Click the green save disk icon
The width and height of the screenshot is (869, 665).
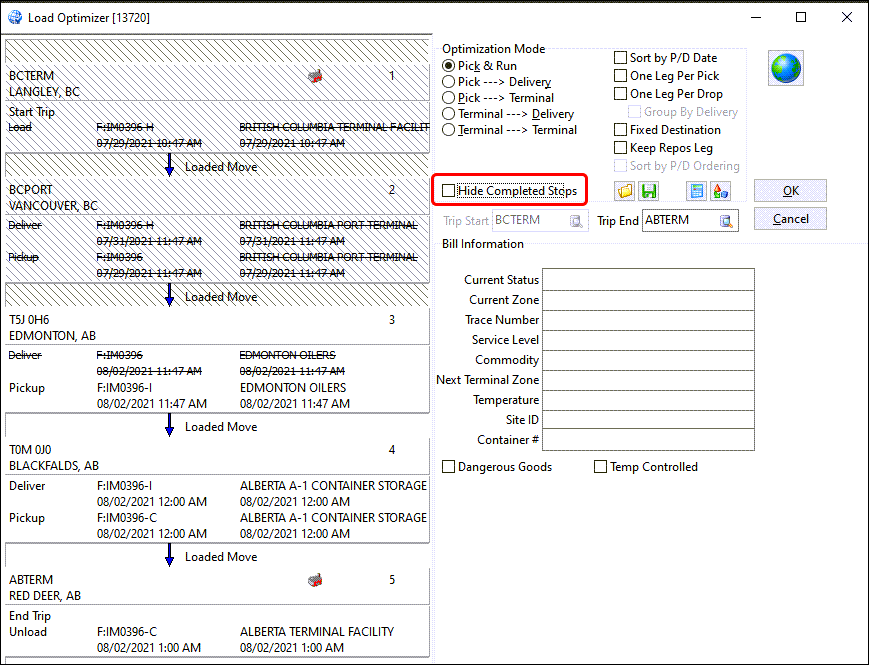coord(649,191)
